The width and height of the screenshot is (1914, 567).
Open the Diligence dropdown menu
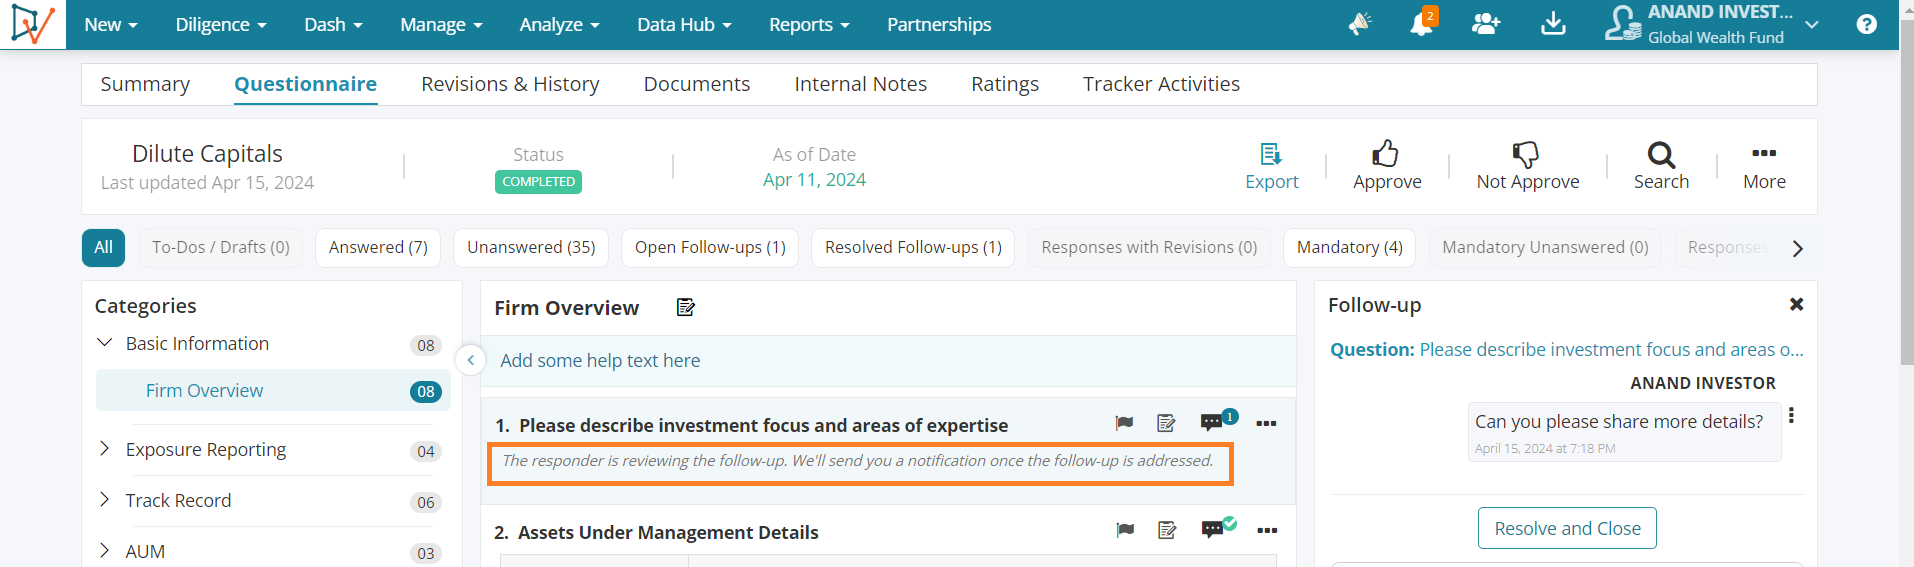[221, 25]
